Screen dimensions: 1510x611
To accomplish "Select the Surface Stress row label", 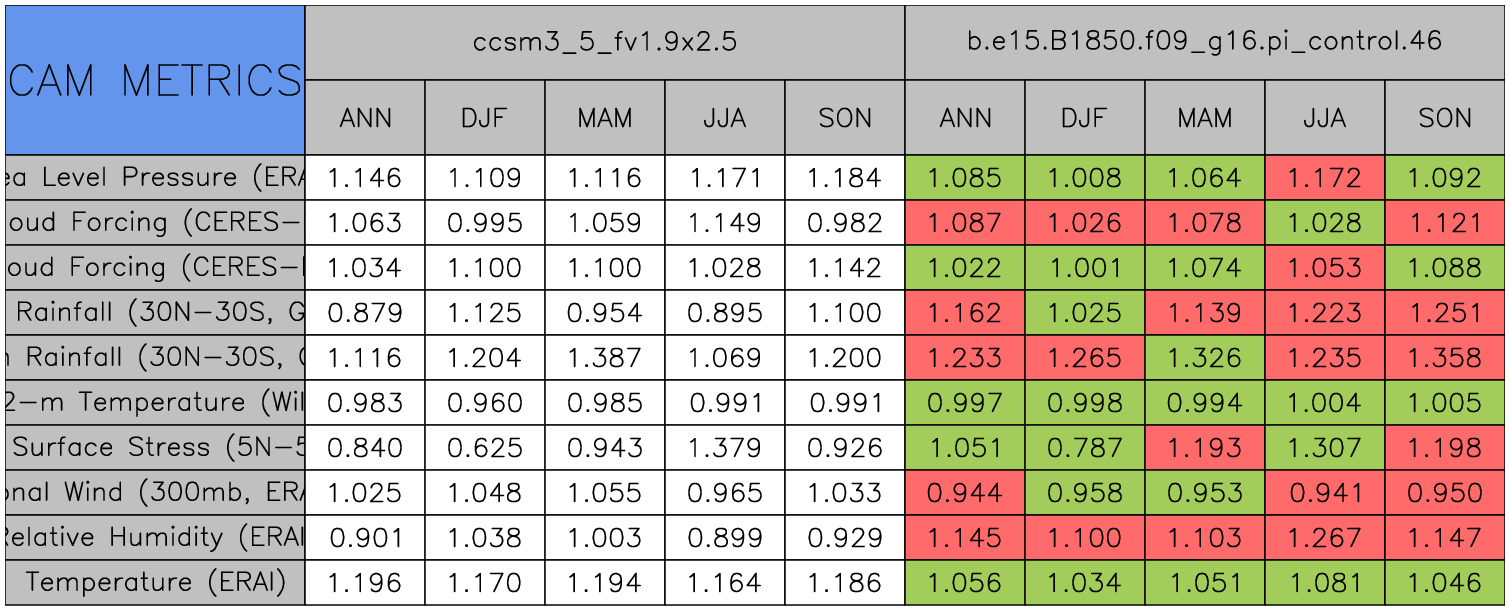I will tap(154, 447).
